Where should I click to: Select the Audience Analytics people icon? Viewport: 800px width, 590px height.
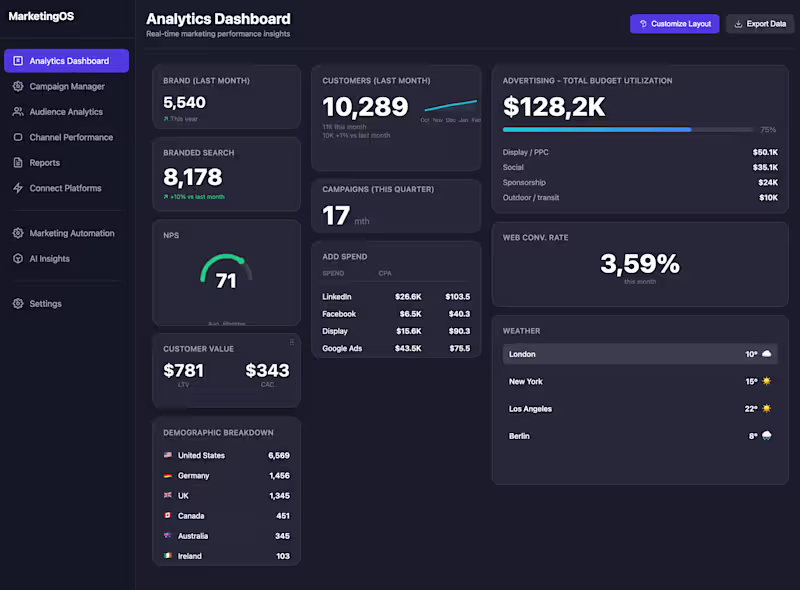pyautogui.click(x=18, y=112)
